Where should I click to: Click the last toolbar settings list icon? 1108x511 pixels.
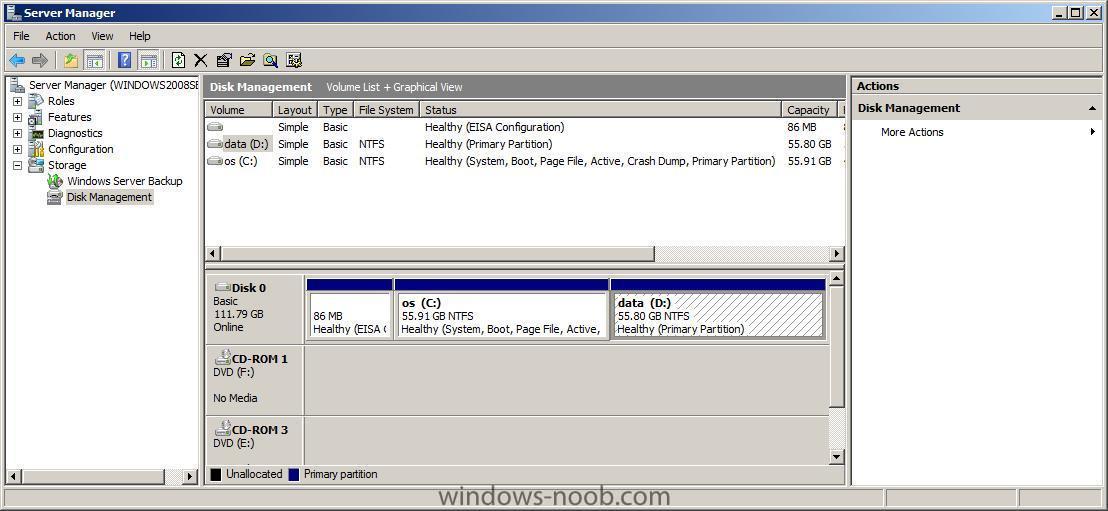point(294,61)
